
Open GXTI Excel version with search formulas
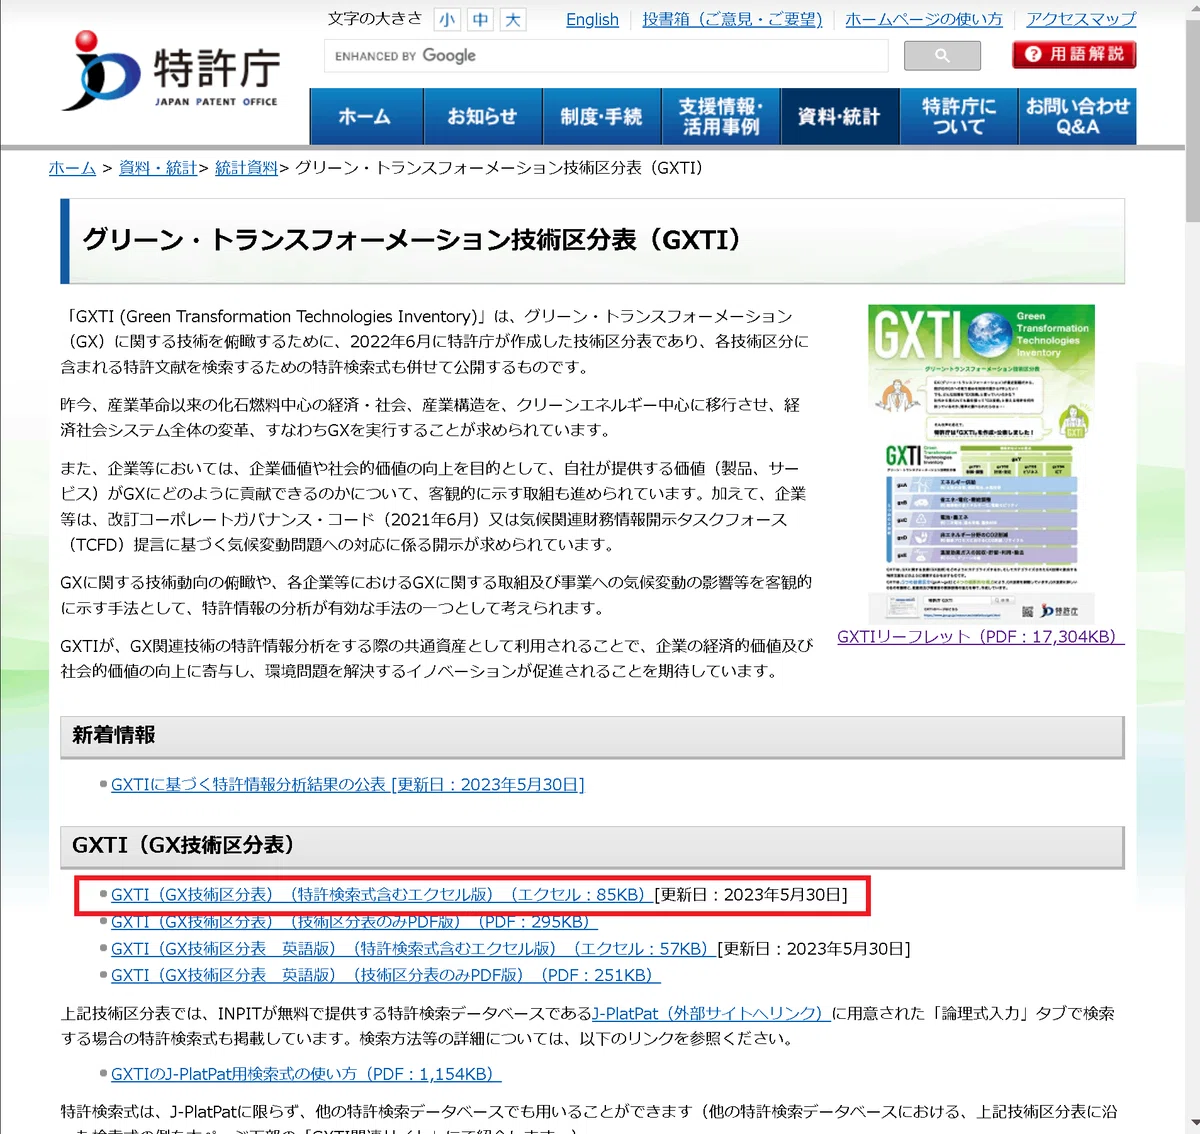coord(382,895)
